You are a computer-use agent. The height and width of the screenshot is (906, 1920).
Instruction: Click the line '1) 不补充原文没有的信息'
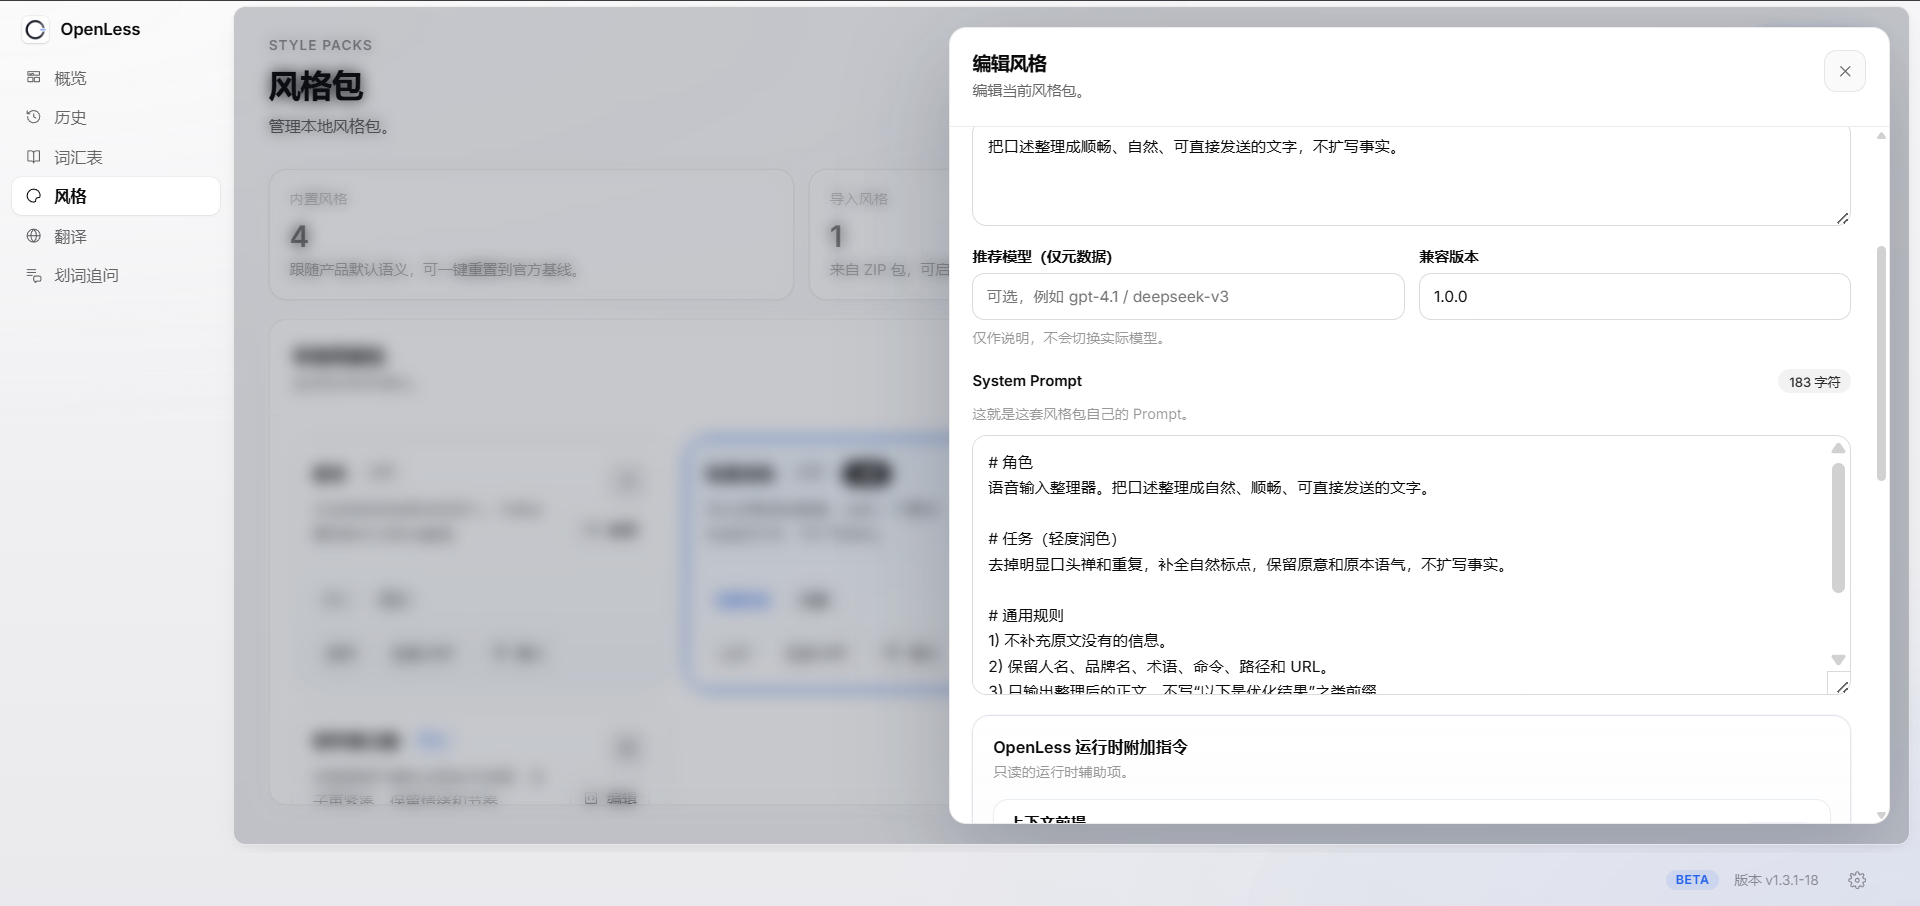[x=1078, y=641]
